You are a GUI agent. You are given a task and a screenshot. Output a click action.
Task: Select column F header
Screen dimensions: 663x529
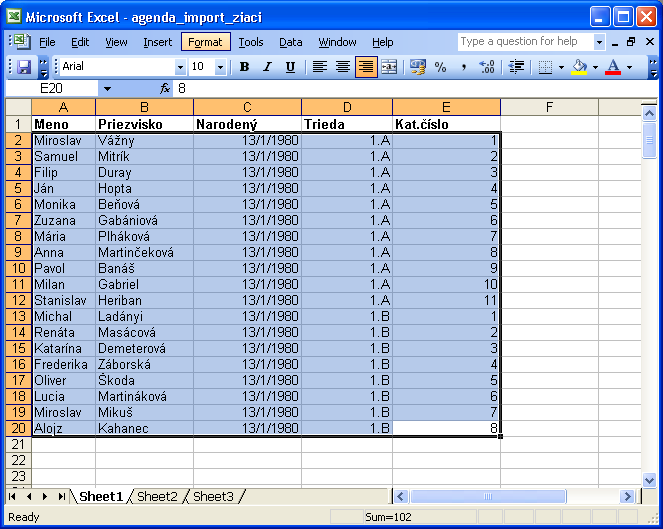(550, 107)
